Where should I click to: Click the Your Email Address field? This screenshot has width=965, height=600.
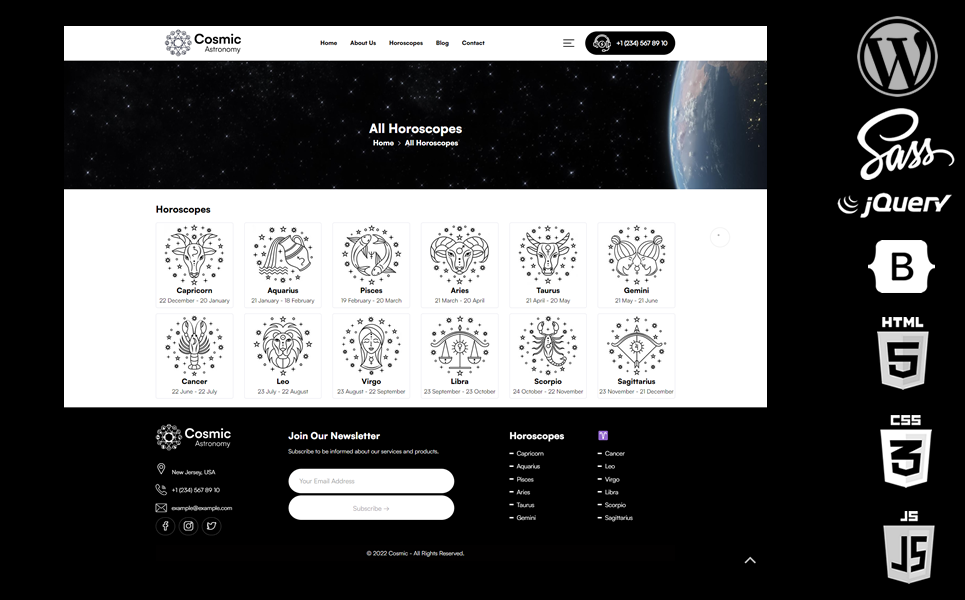[371, 481]
